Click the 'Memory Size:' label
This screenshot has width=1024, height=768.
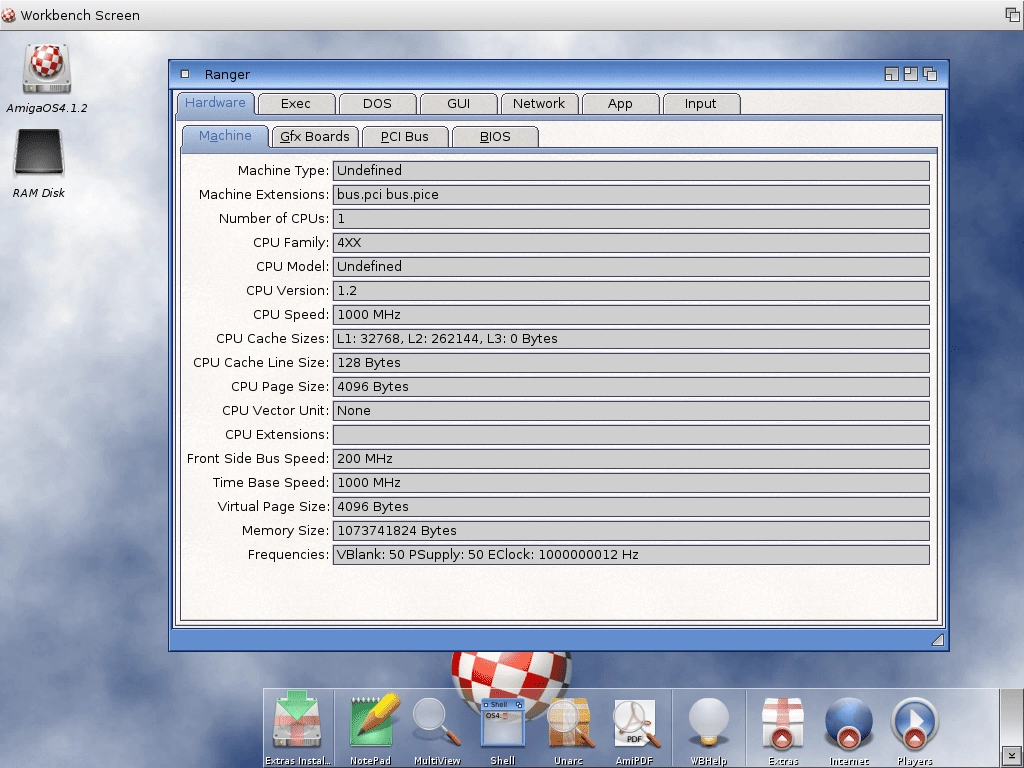click(285, 531)
